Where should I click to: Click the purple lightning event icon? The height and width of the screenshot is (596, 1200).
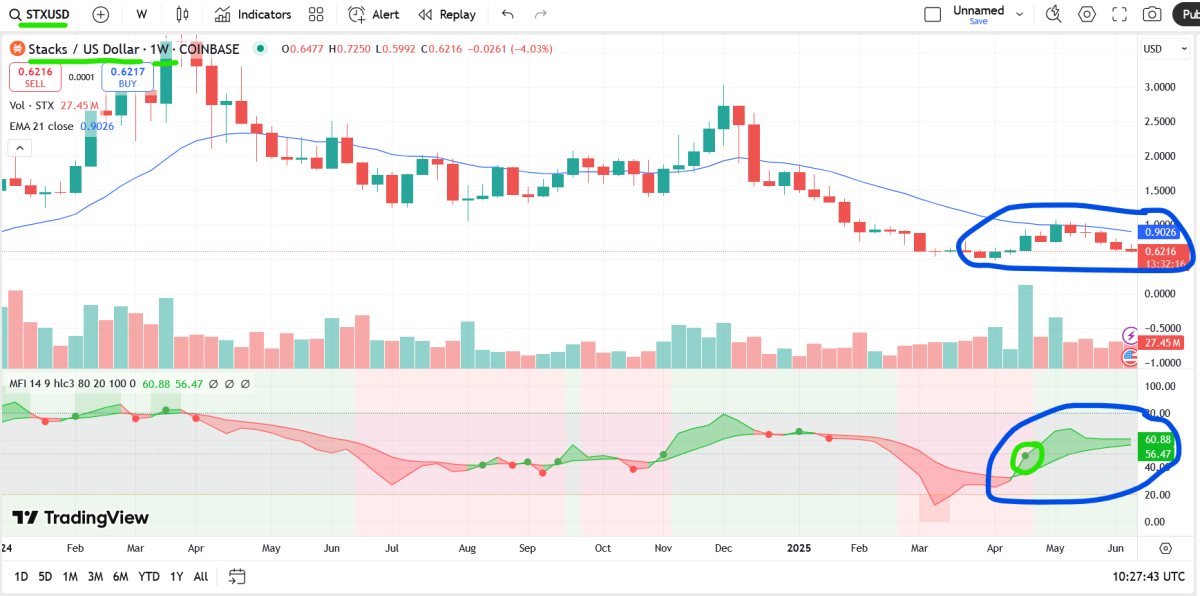tap(1131, 335)
